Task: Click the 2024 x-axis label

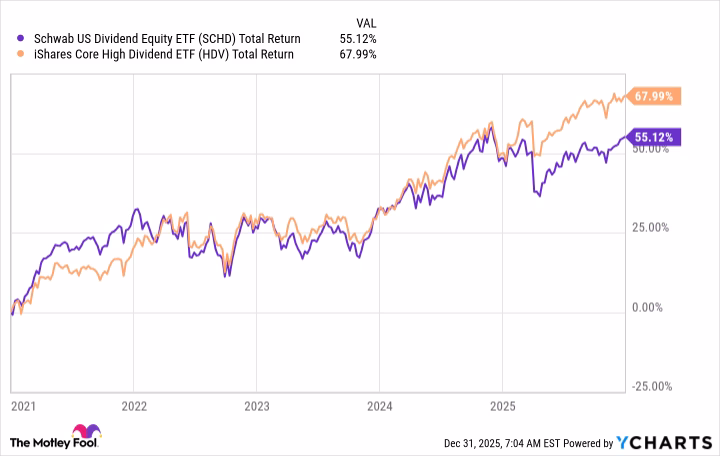Action: pos(379,406)
